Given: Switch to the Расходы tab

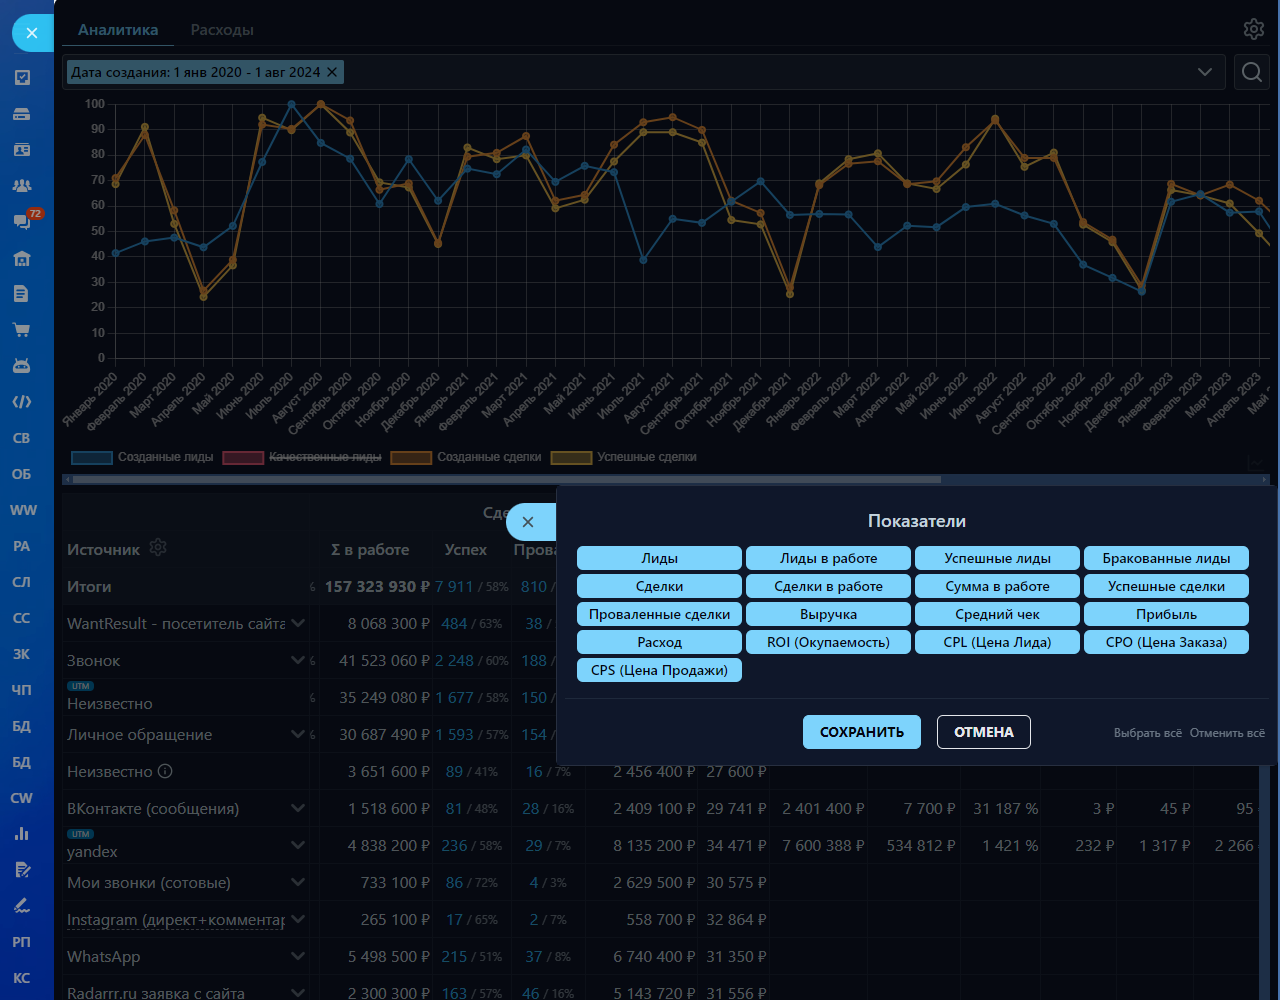Looking at the screenshot, I should pyautogui.click(x=222, y=30).
